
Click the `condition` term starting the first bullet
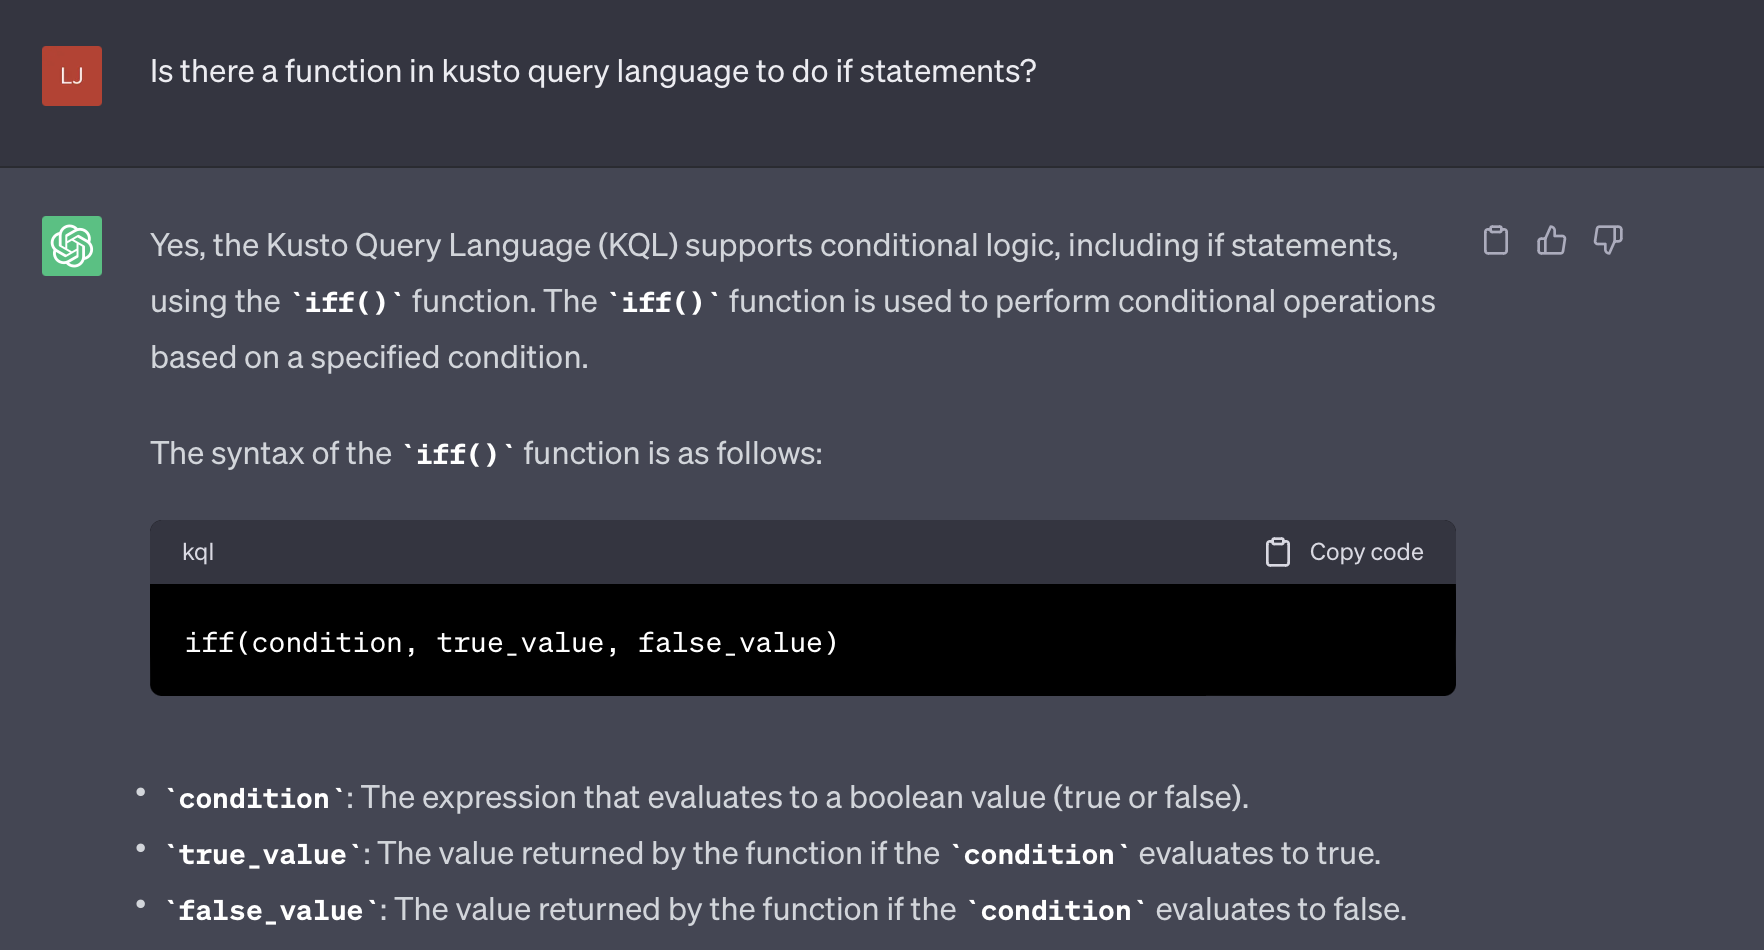click(x=254, y=798)
